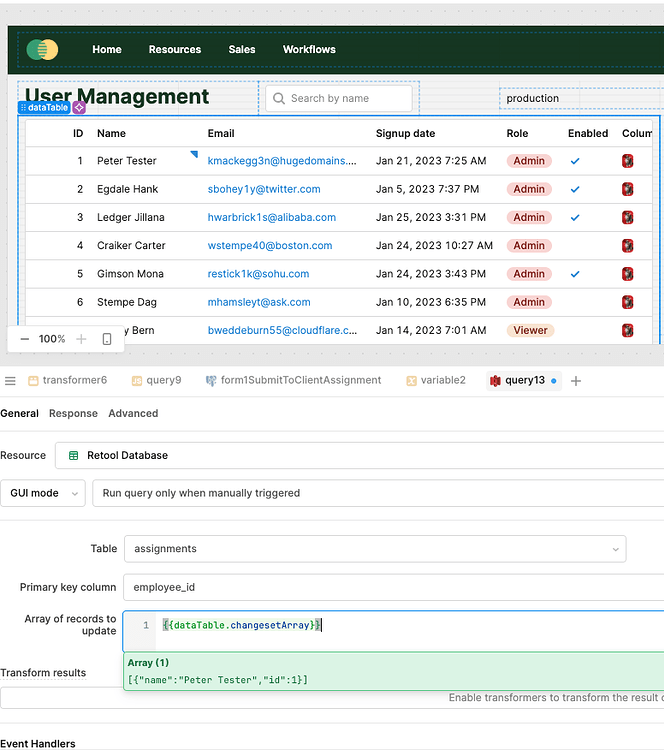
Task: Open email kmackegg3n@hugedomains link
Action: pos(282,161)
